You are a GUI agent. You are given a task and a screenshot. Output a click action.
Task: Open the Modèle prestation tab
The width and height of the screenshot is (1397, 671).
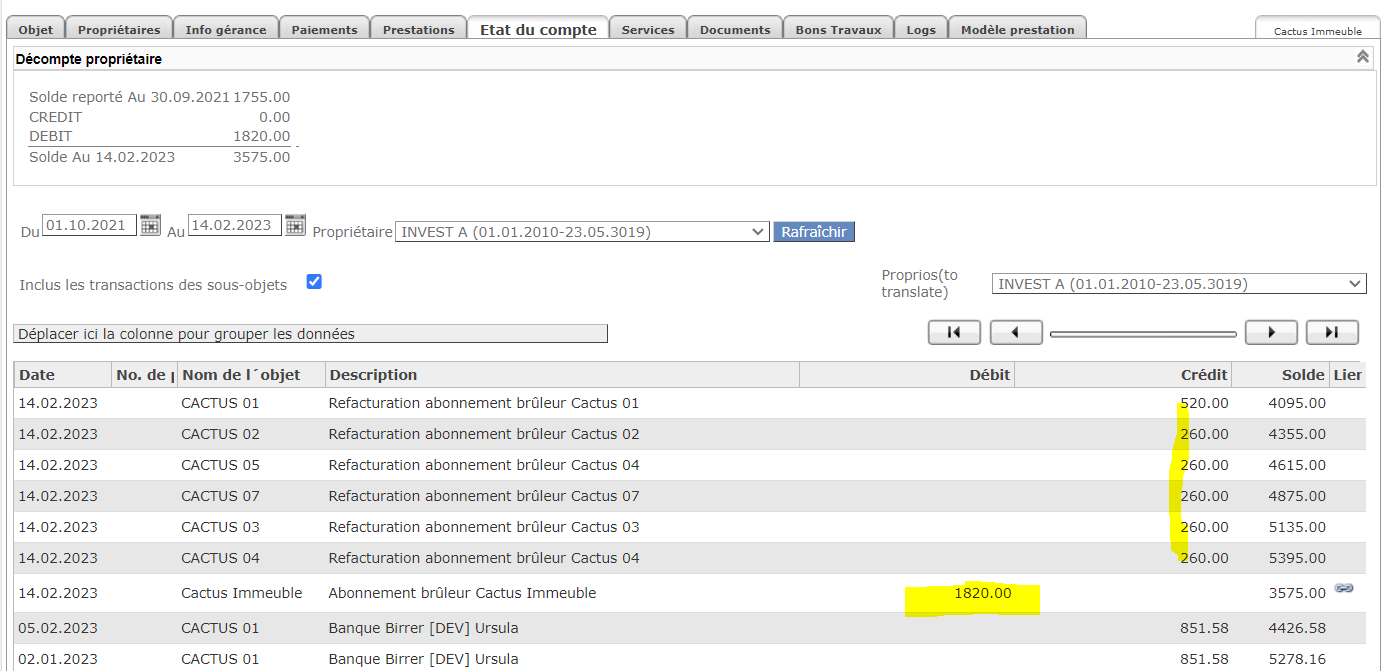(x=1017, y=29)
